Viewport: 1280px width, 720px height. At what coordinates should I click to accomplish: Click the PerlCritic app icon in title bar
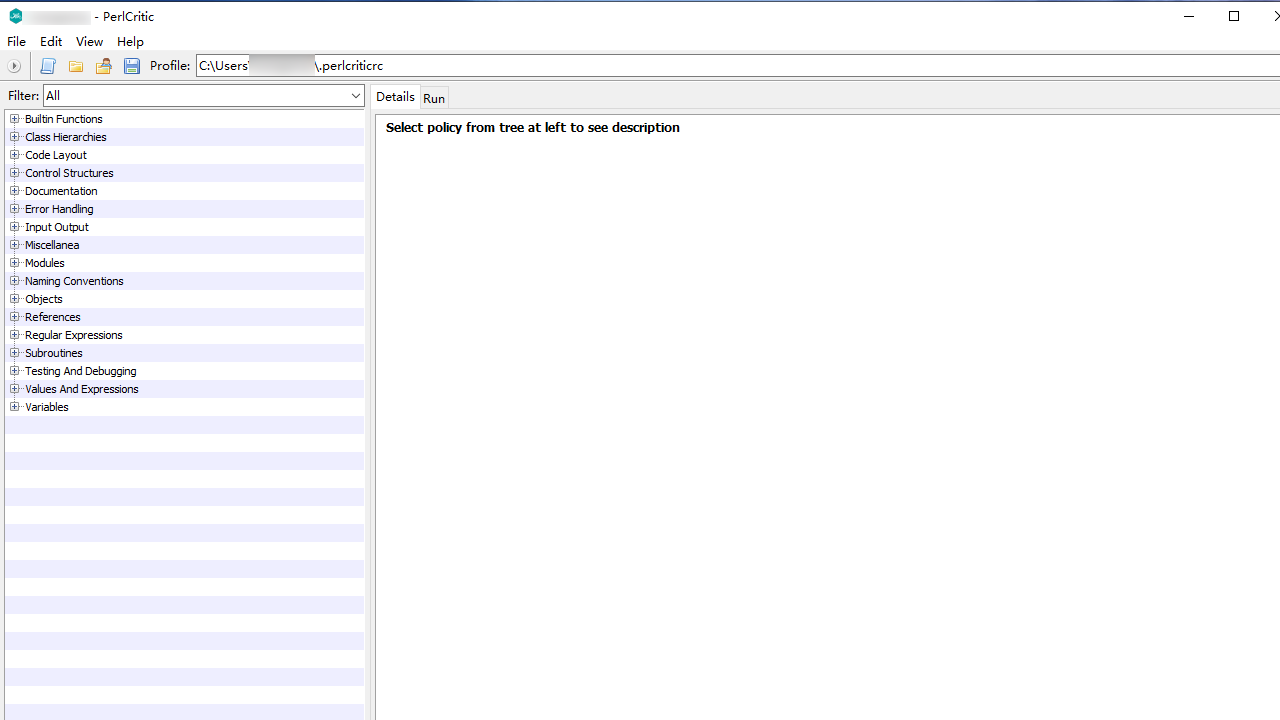[15, 16]
